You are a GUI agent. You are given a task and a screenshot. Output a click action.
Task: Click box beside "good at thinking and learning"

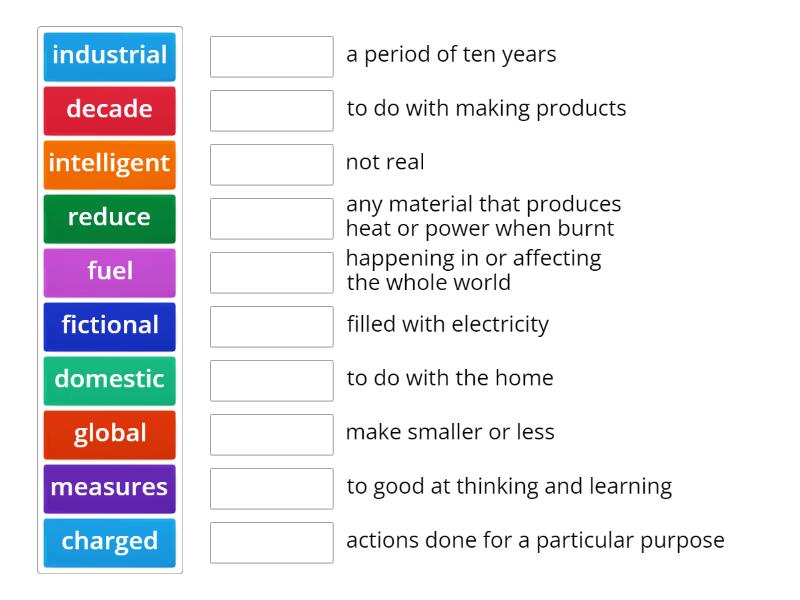[272, 488]
